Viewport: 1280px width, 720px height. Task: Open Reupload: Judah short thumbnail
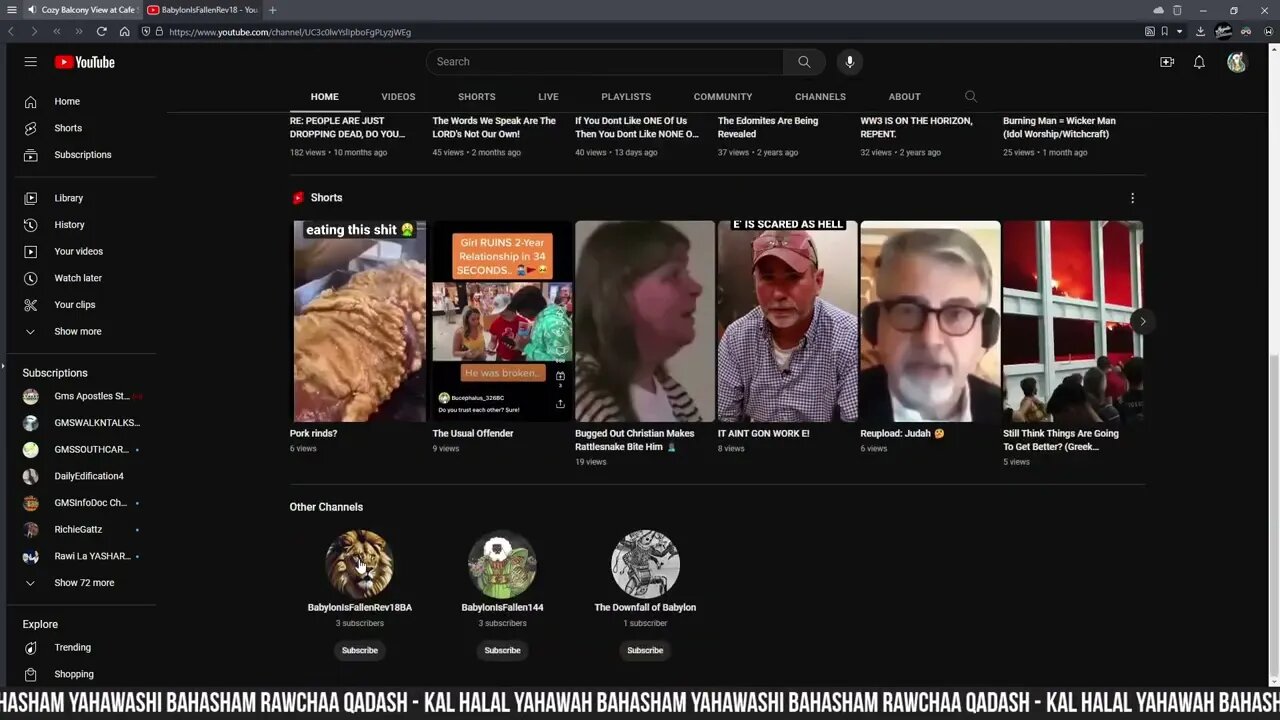tap(930, 321)
